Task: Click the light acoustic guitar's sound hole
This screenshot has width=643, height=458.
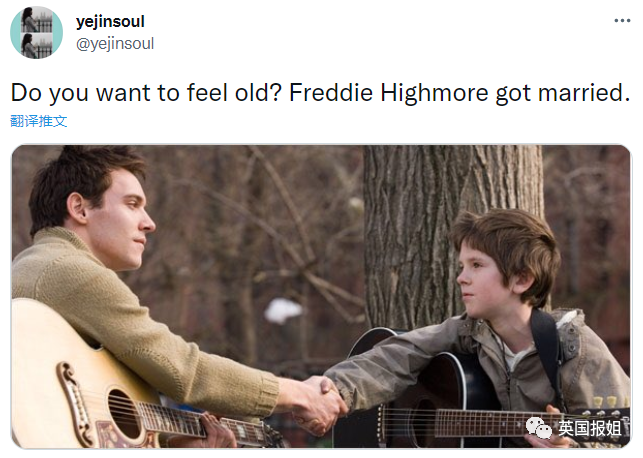Action: (x=124, y=414)
